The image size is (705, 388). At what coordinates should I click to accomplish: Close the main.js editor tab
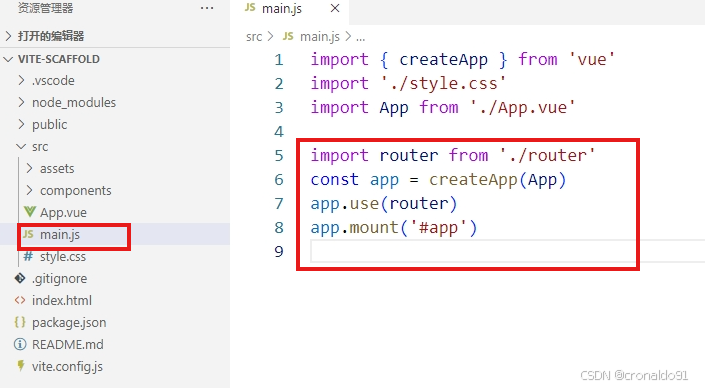335,8
